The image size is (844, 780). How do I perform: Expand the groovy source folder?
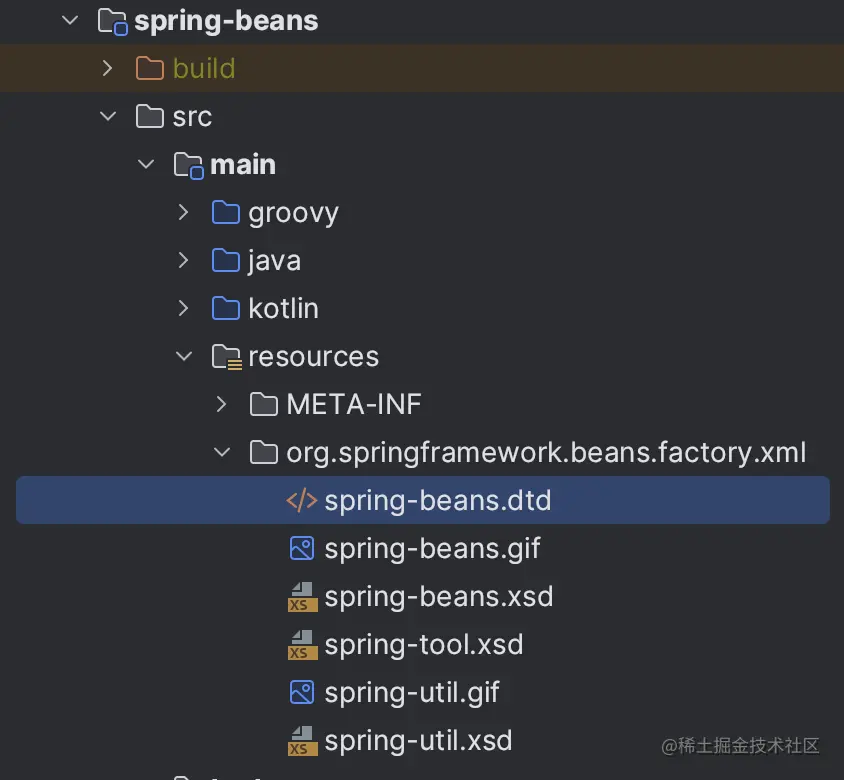183,213
